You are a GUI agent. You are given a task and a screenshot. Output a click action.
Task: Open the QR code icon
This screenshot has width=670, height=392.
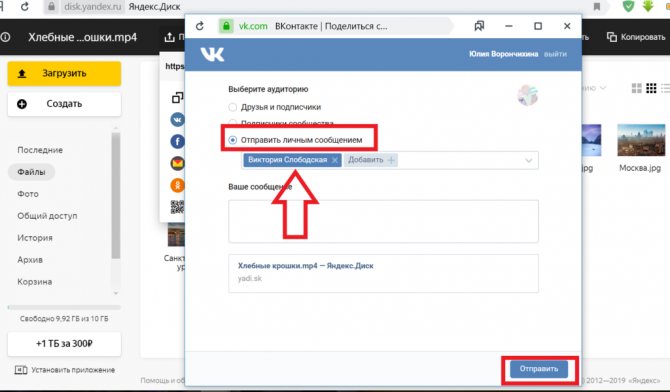coord(177,207)
